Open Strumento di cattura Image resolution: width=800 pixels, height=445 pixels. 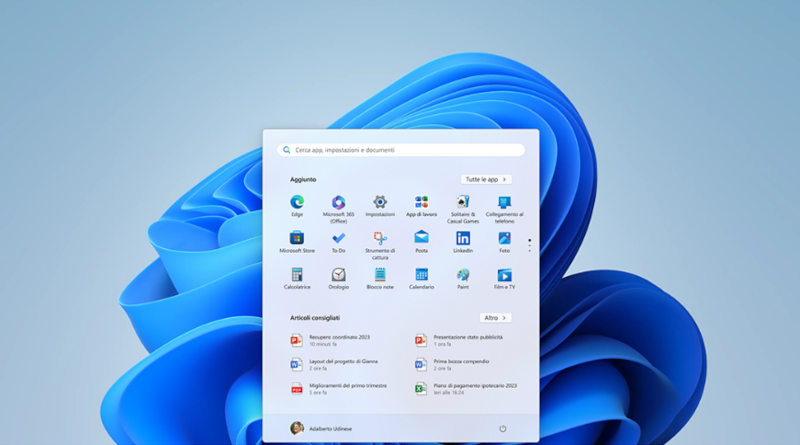pos(380,245)
